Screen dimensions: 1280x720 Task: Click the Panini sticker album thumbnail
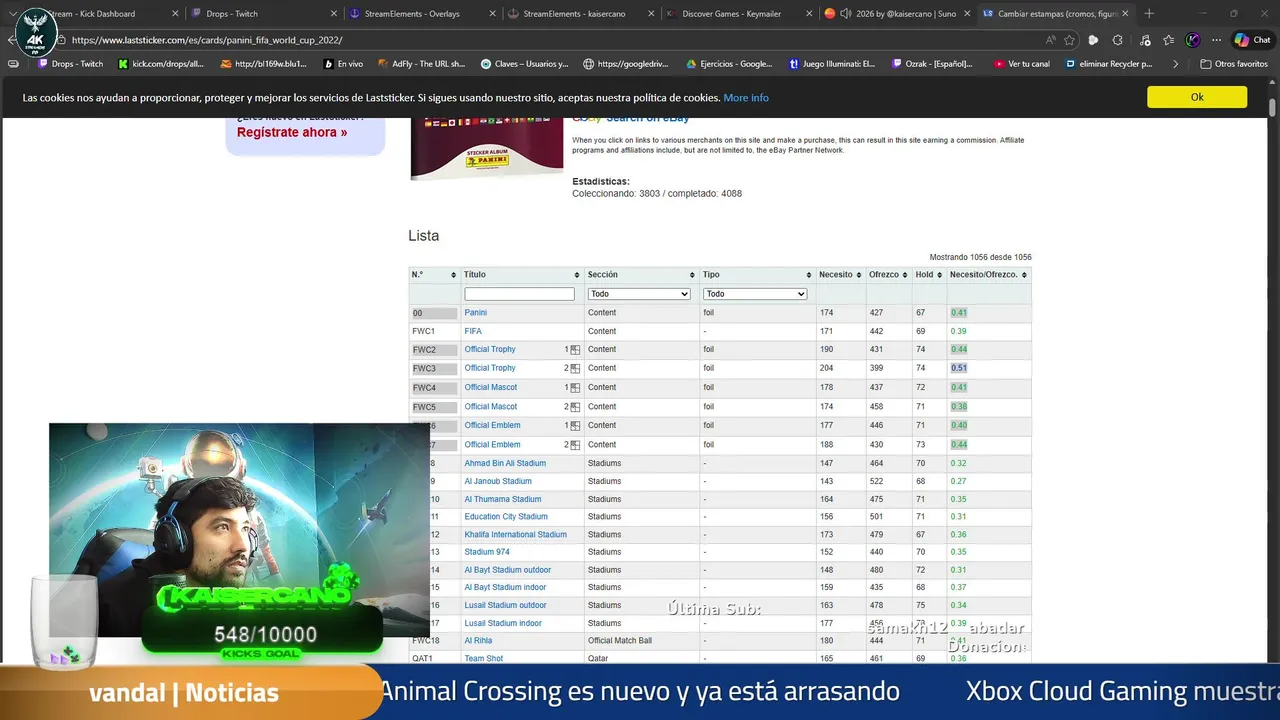[x=487, y=148]
